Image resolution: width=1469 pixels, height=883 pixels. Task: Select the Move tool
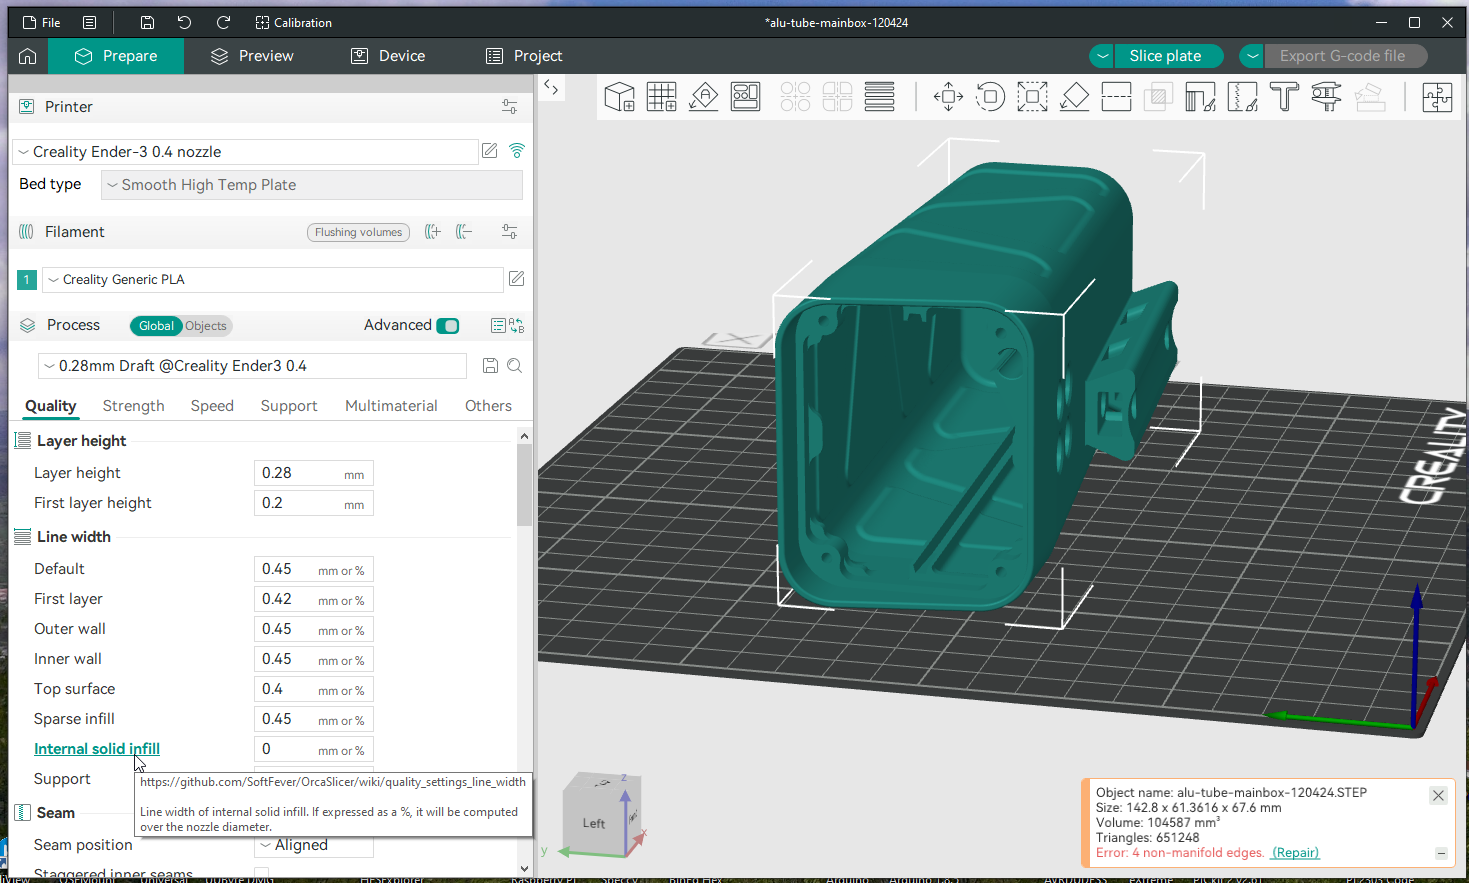pyautogui.click(x=948, y=97)
